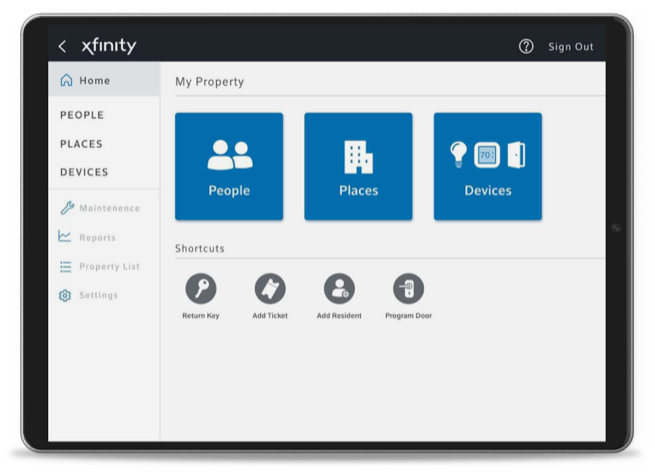Click the thermostat device icon
The width and height of the screenshot is (655, 472).
click(487, 155)
